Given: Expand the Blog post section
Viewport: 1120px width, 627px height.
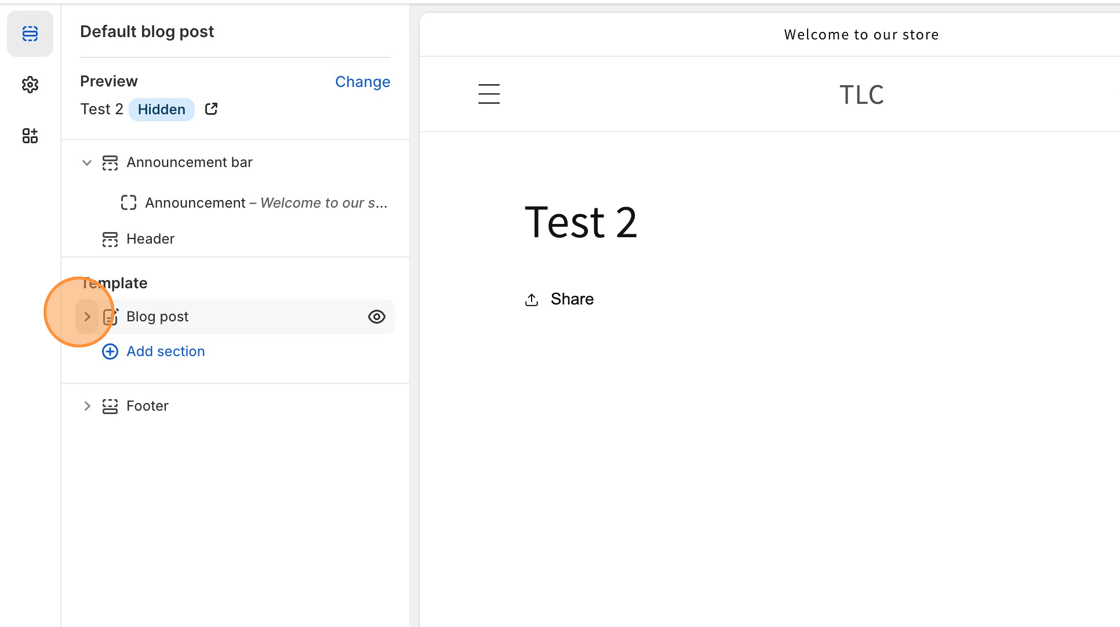Looking at the screenshot, I should 87,317.
